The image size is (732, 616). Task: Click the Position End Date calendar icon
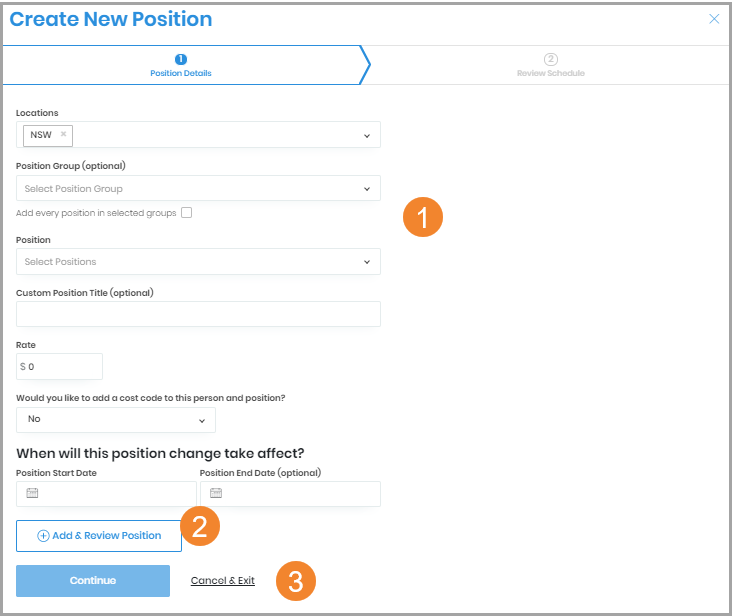point(216,493)
